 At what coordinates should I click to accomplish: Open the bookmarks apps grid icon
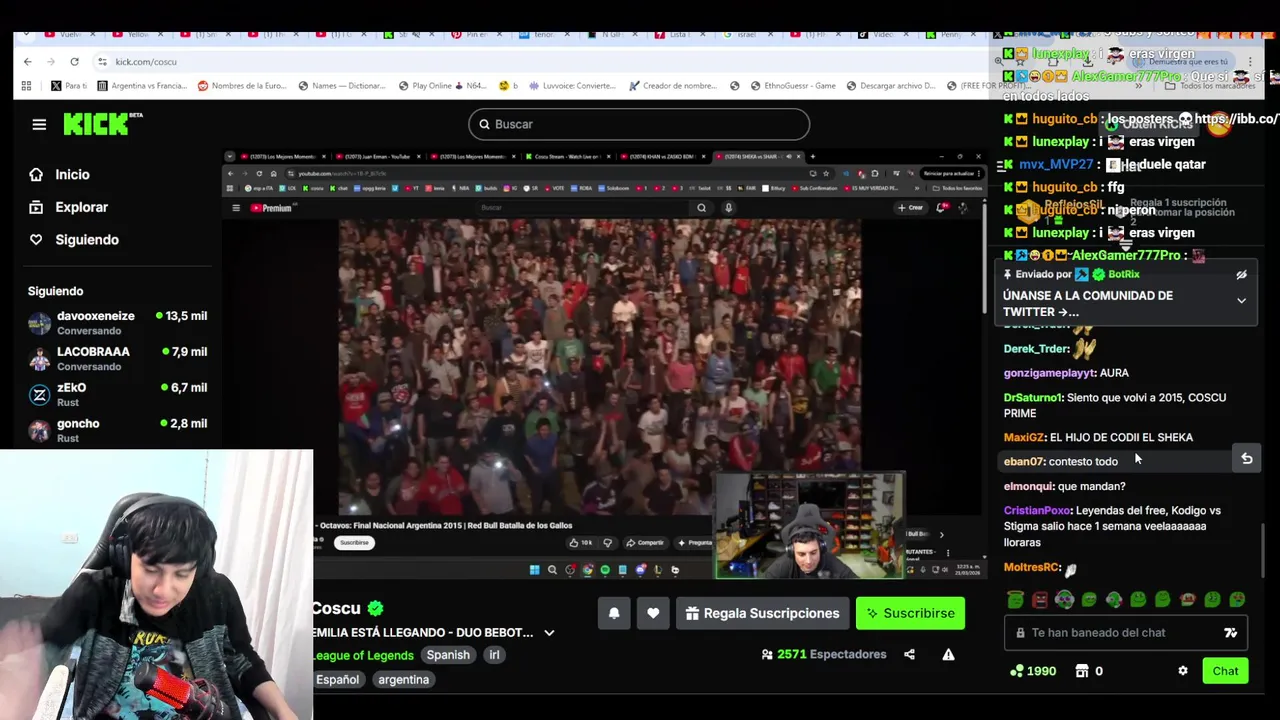26,86
